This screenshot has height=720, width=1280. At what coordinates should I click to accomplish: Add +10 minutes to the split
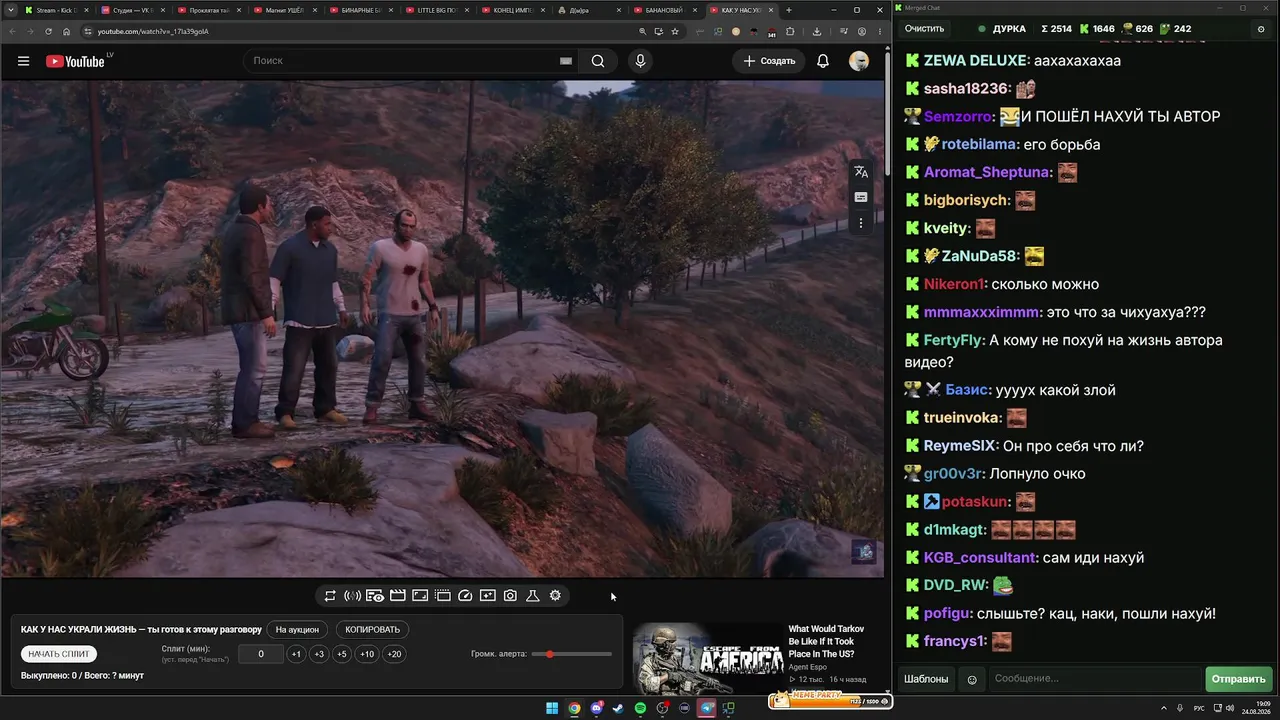367,654
